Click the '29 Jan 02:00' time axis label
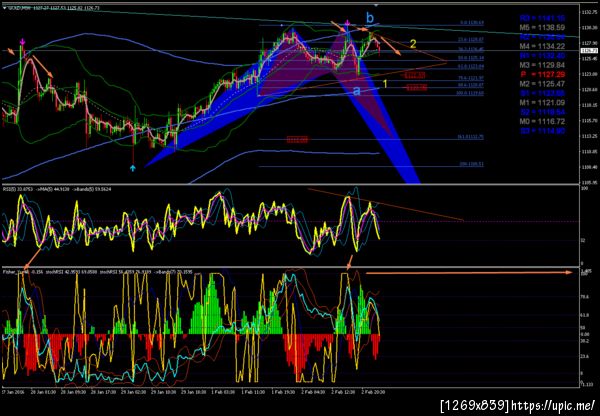 [134, 392]
